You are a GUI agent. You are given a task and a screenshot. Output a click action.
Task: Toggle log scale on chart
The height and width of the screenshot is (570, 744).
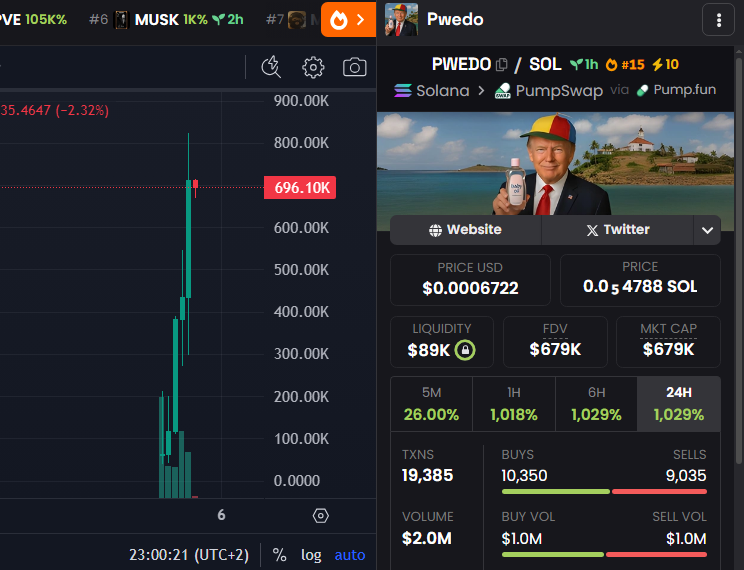pyautogui.click(x=311, y=555)
